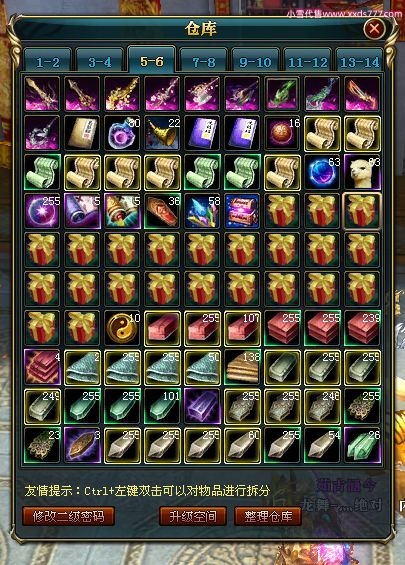This screenshot has width=405, height=565.
Task: Select the purple glowing ingot item
Action: tap(202, 406)
